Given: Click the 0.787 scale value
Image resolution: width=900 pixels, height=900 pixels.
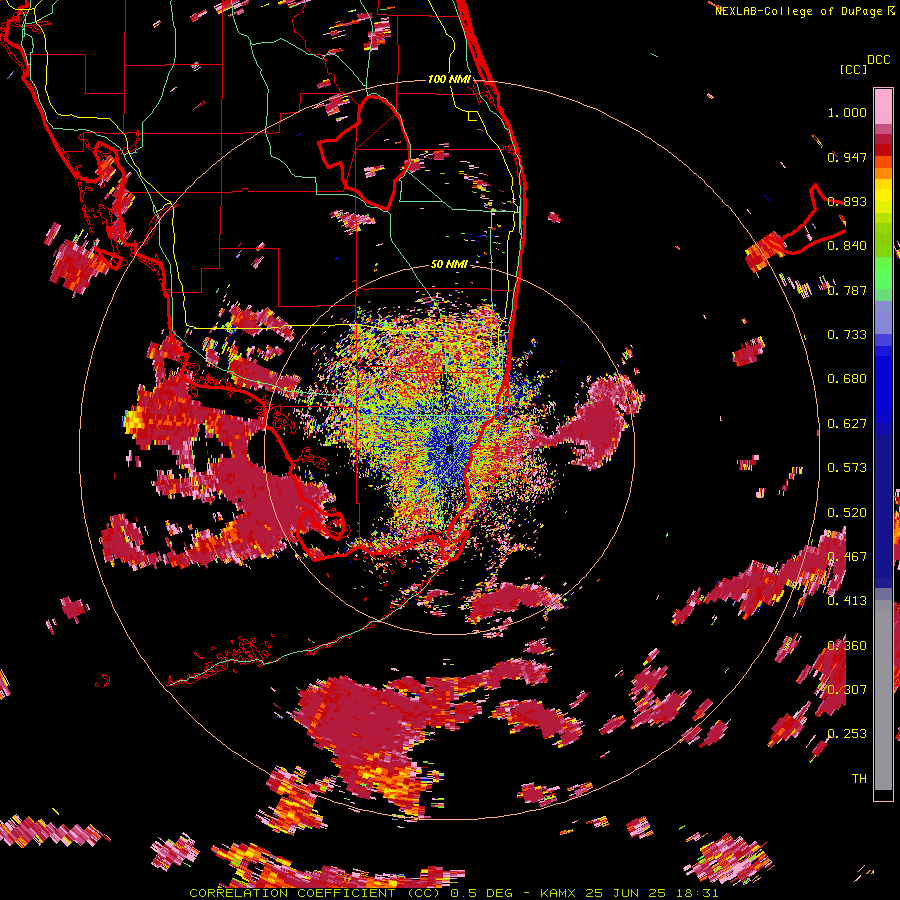Looking at the screenshot, I should pyautogui.click(x=847, y=290).
